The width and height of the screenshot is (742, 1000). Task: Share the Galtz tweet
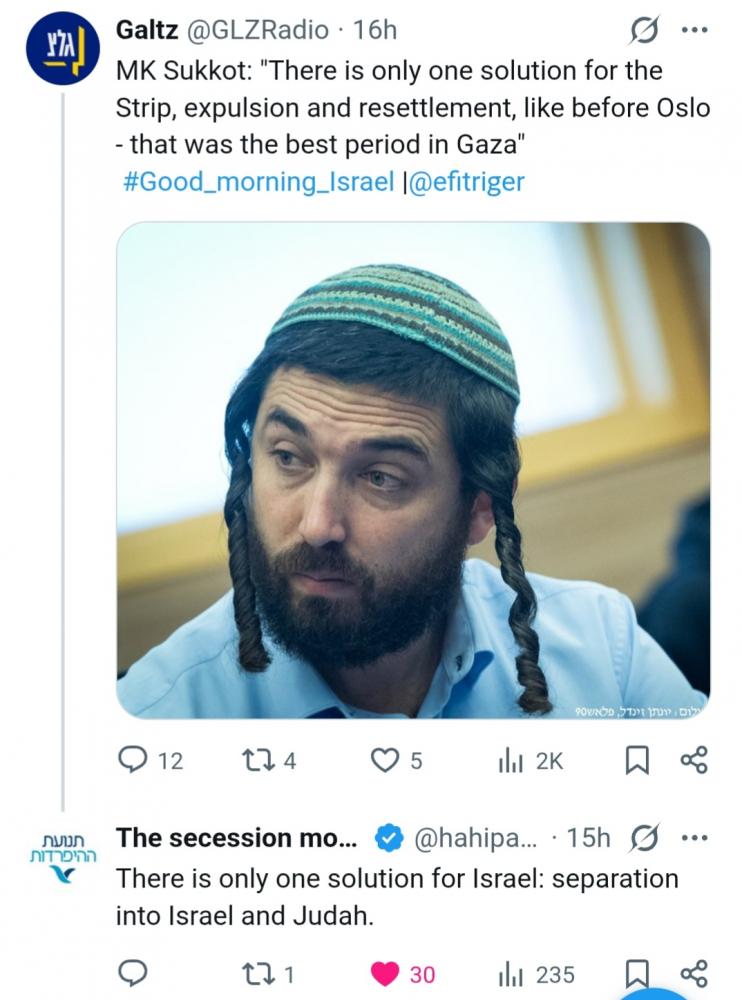pos(693,761)
